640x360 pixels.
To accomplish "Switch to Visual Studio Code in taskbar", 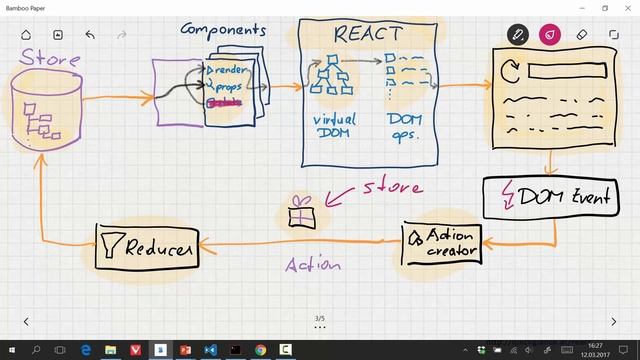I will click(x=211, y=350).
